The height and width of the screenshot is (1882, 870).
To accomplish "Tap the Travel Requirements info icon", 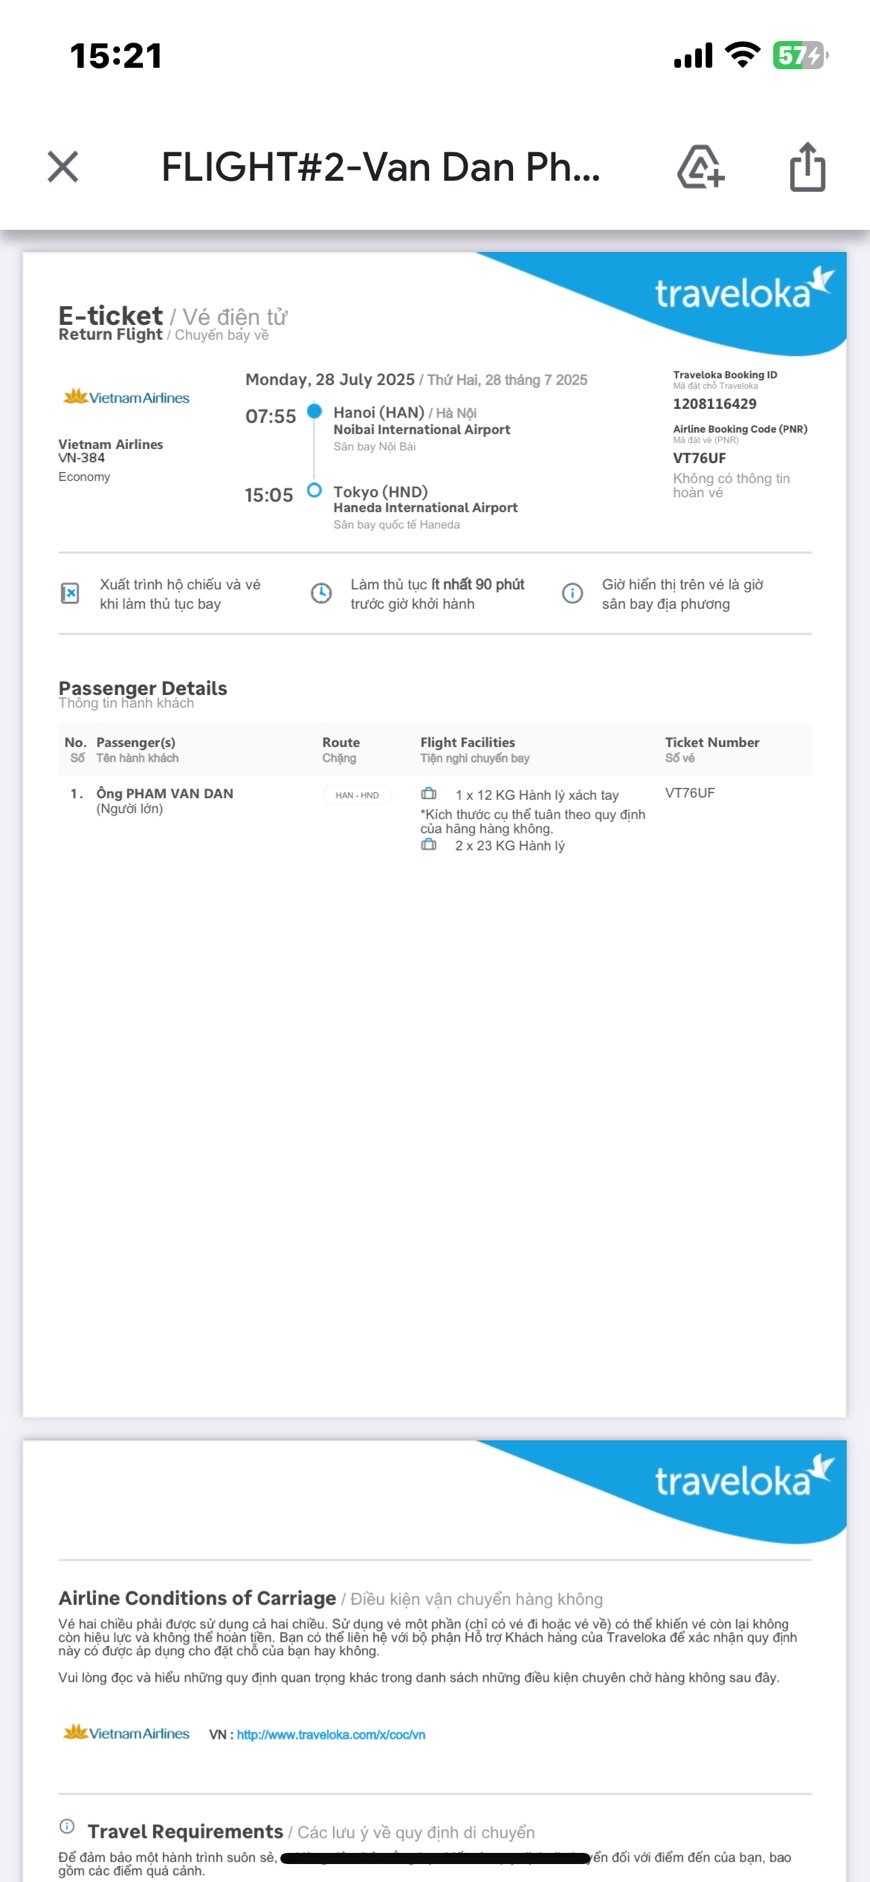I will pyautogui.click(x=67, y=1827).
